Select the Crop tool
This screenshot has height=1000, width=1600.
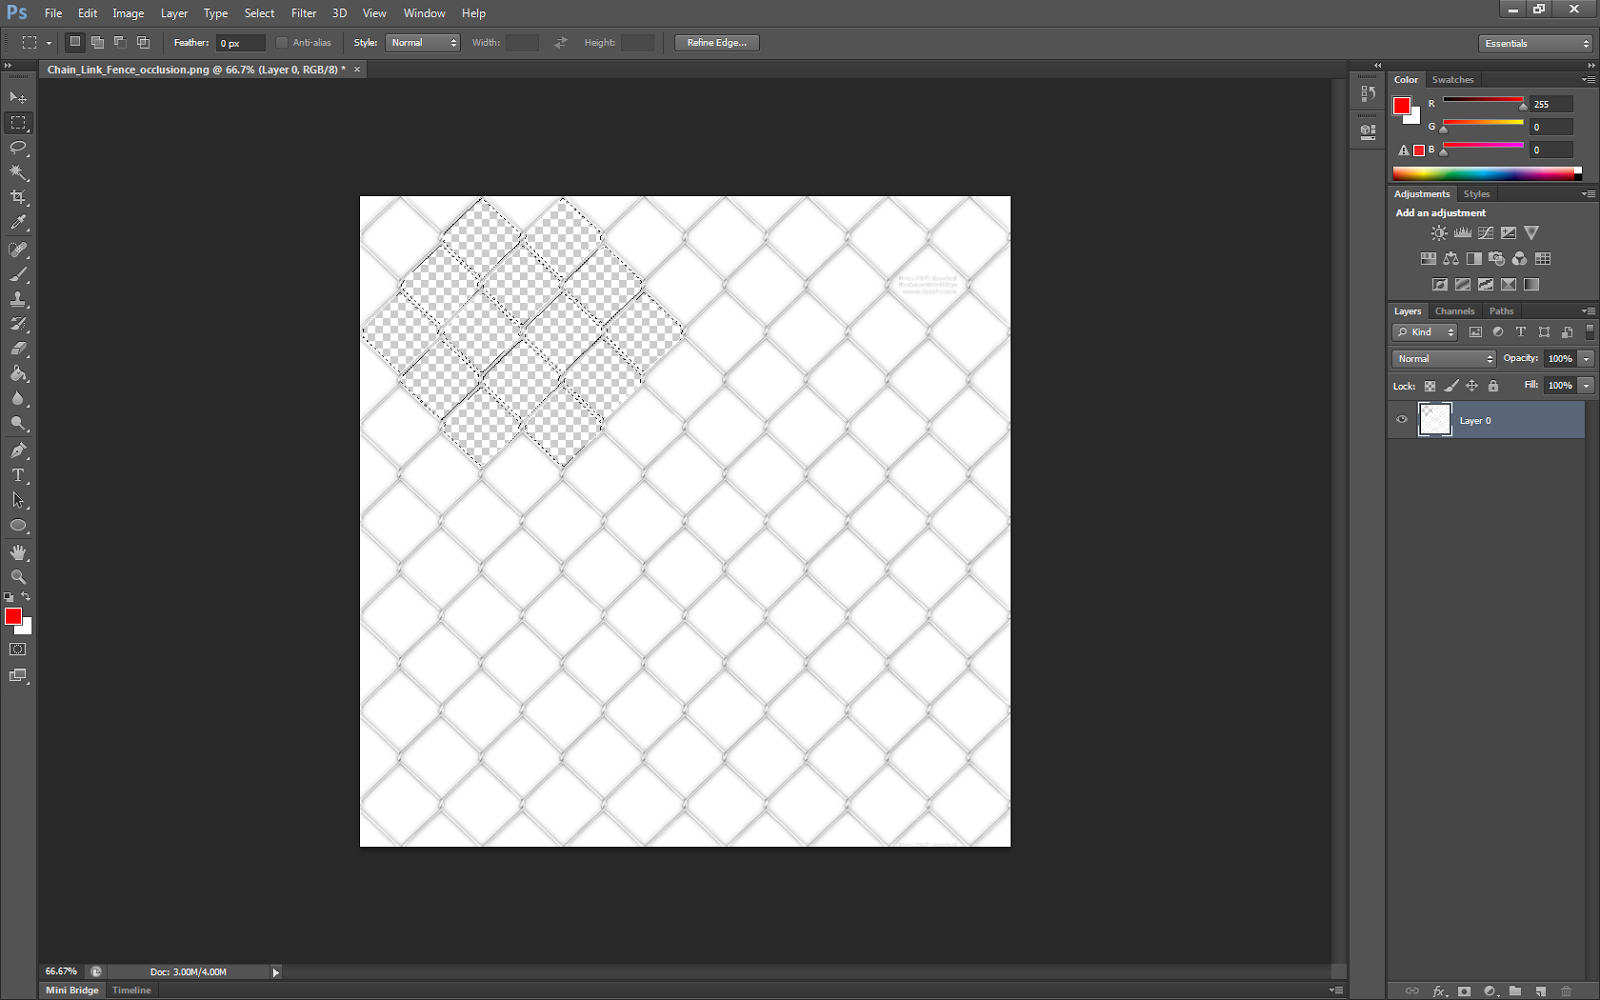click(18, 198)
